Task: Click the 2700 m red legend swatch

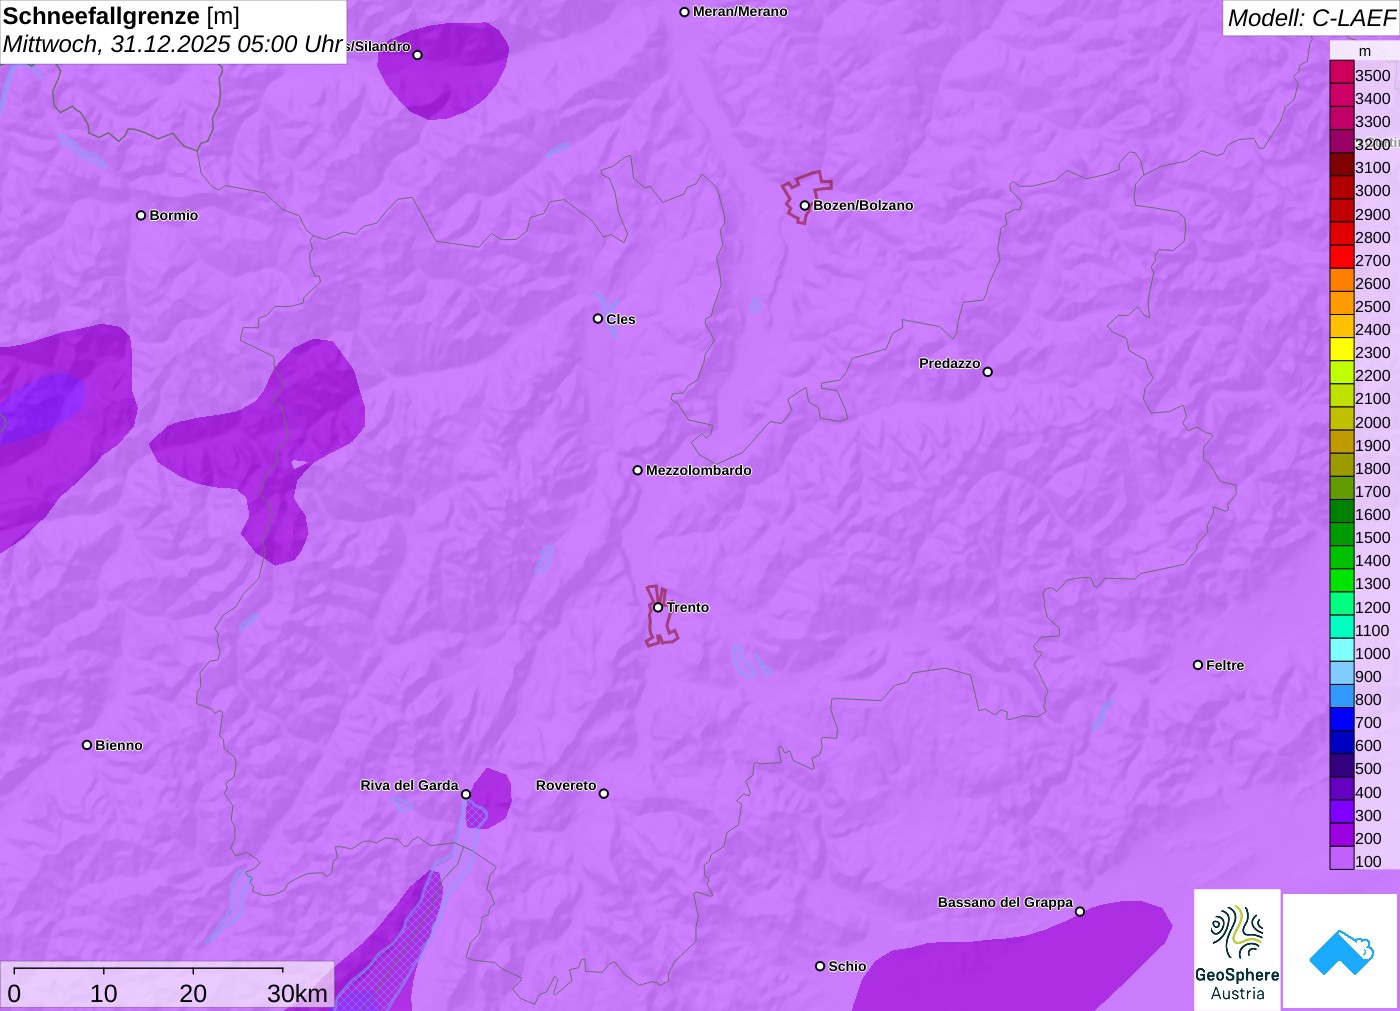Action: 1342,257
